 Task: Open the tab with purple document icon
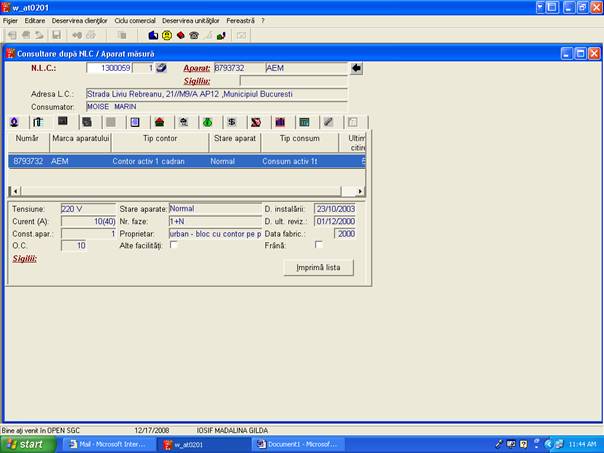click(135, 122)
